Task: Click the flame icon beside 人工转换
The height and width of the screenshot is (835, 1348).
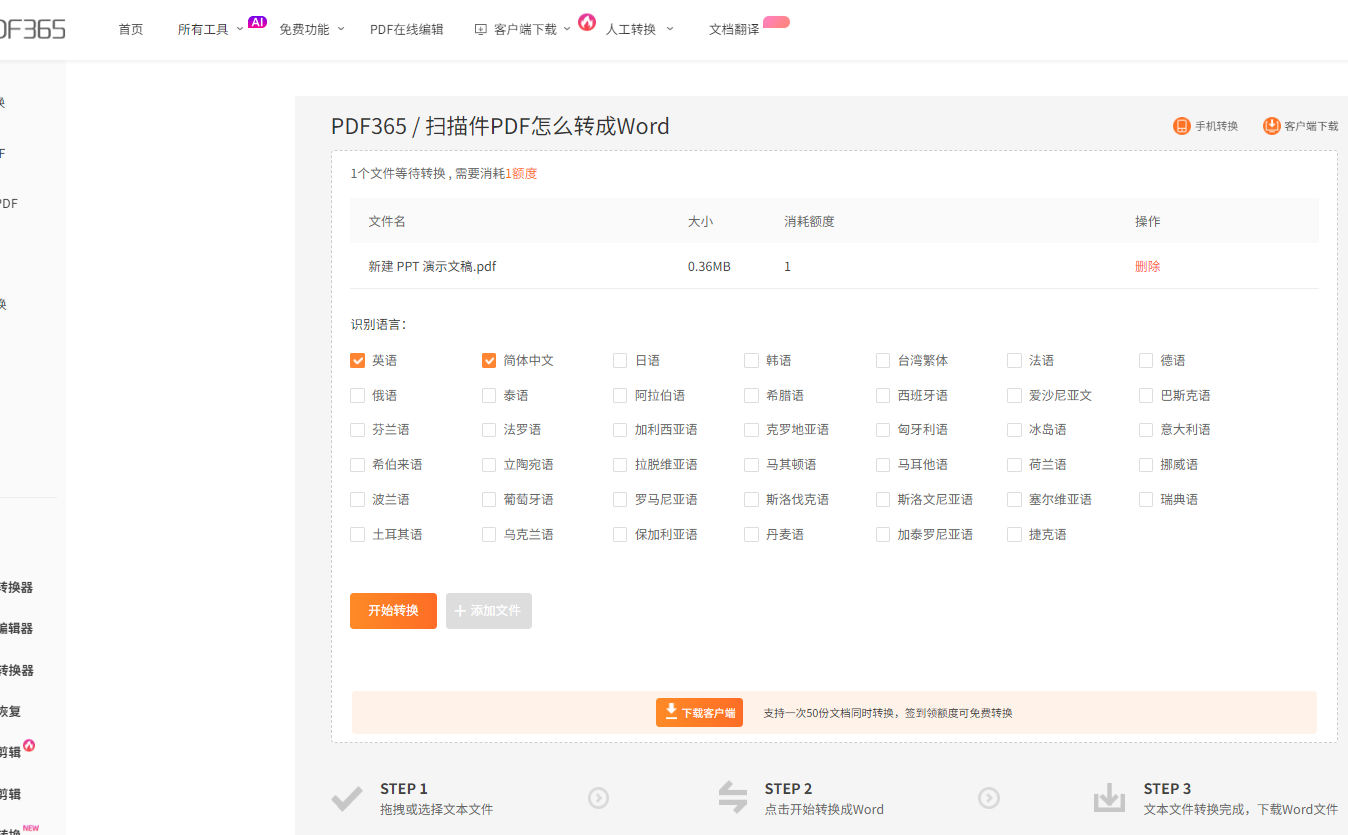Action: [x=587, y=22]
